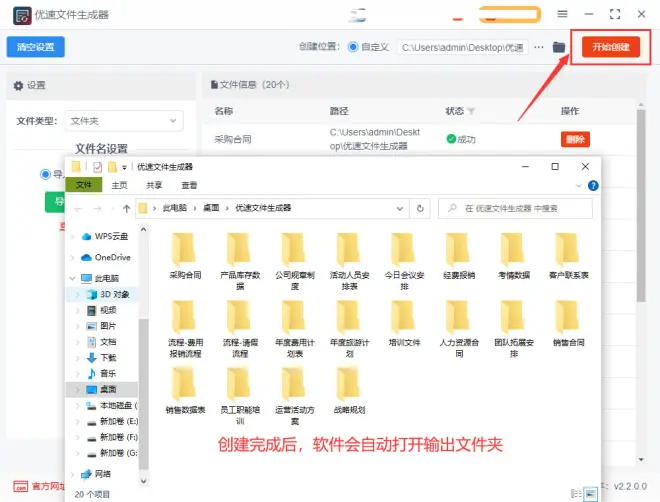
Task: Open the quick access toolbar dropdown arrow
Action: 124,167
